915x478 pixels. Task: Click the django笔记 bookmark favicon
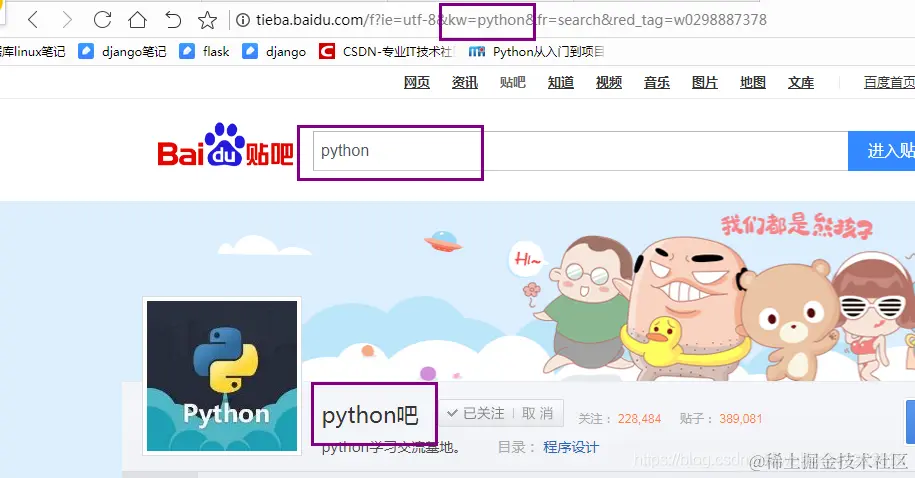[86, 51]
